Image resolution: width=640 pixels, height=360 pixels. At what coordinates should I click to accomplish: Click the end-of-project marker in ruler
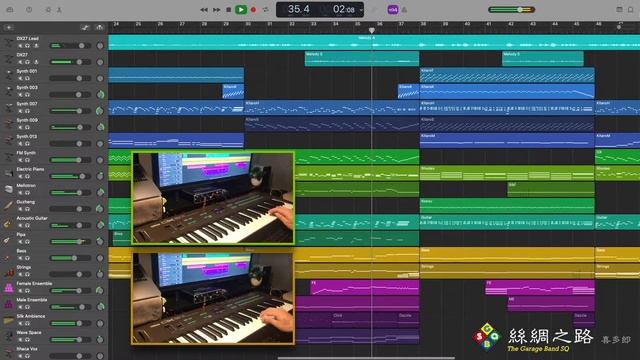tap(619, 27)
